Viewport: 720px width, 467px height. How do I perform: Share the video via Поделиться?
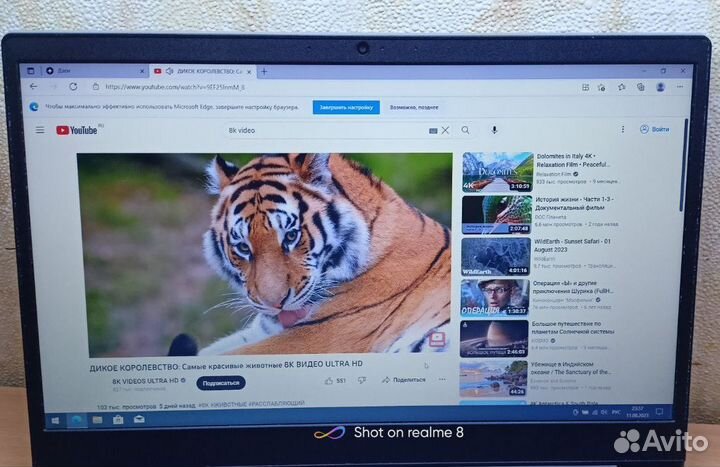[404, 380]
